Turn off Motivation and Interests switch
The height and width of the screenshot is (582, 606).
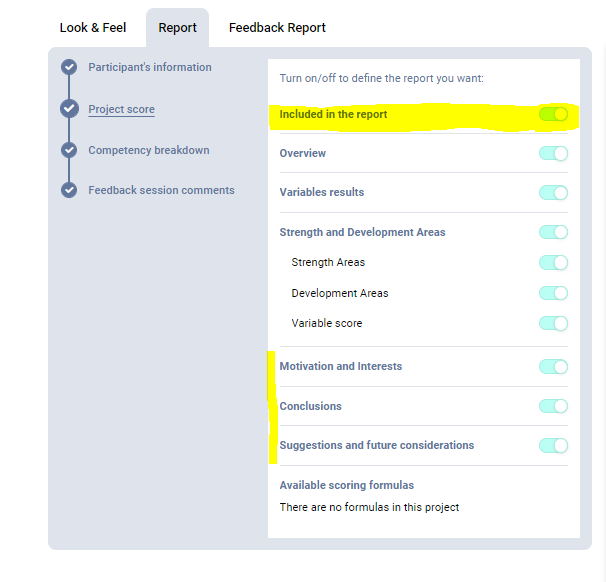[x=553, y=366]
